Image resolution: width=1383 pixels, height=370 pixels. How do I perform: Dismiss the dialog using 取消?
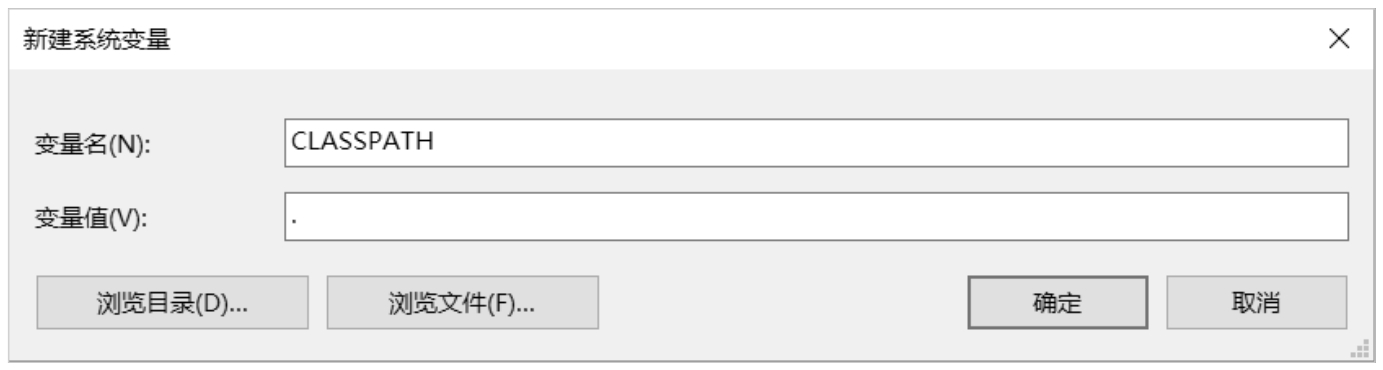pyautogui.click(x=1259, y=304)
